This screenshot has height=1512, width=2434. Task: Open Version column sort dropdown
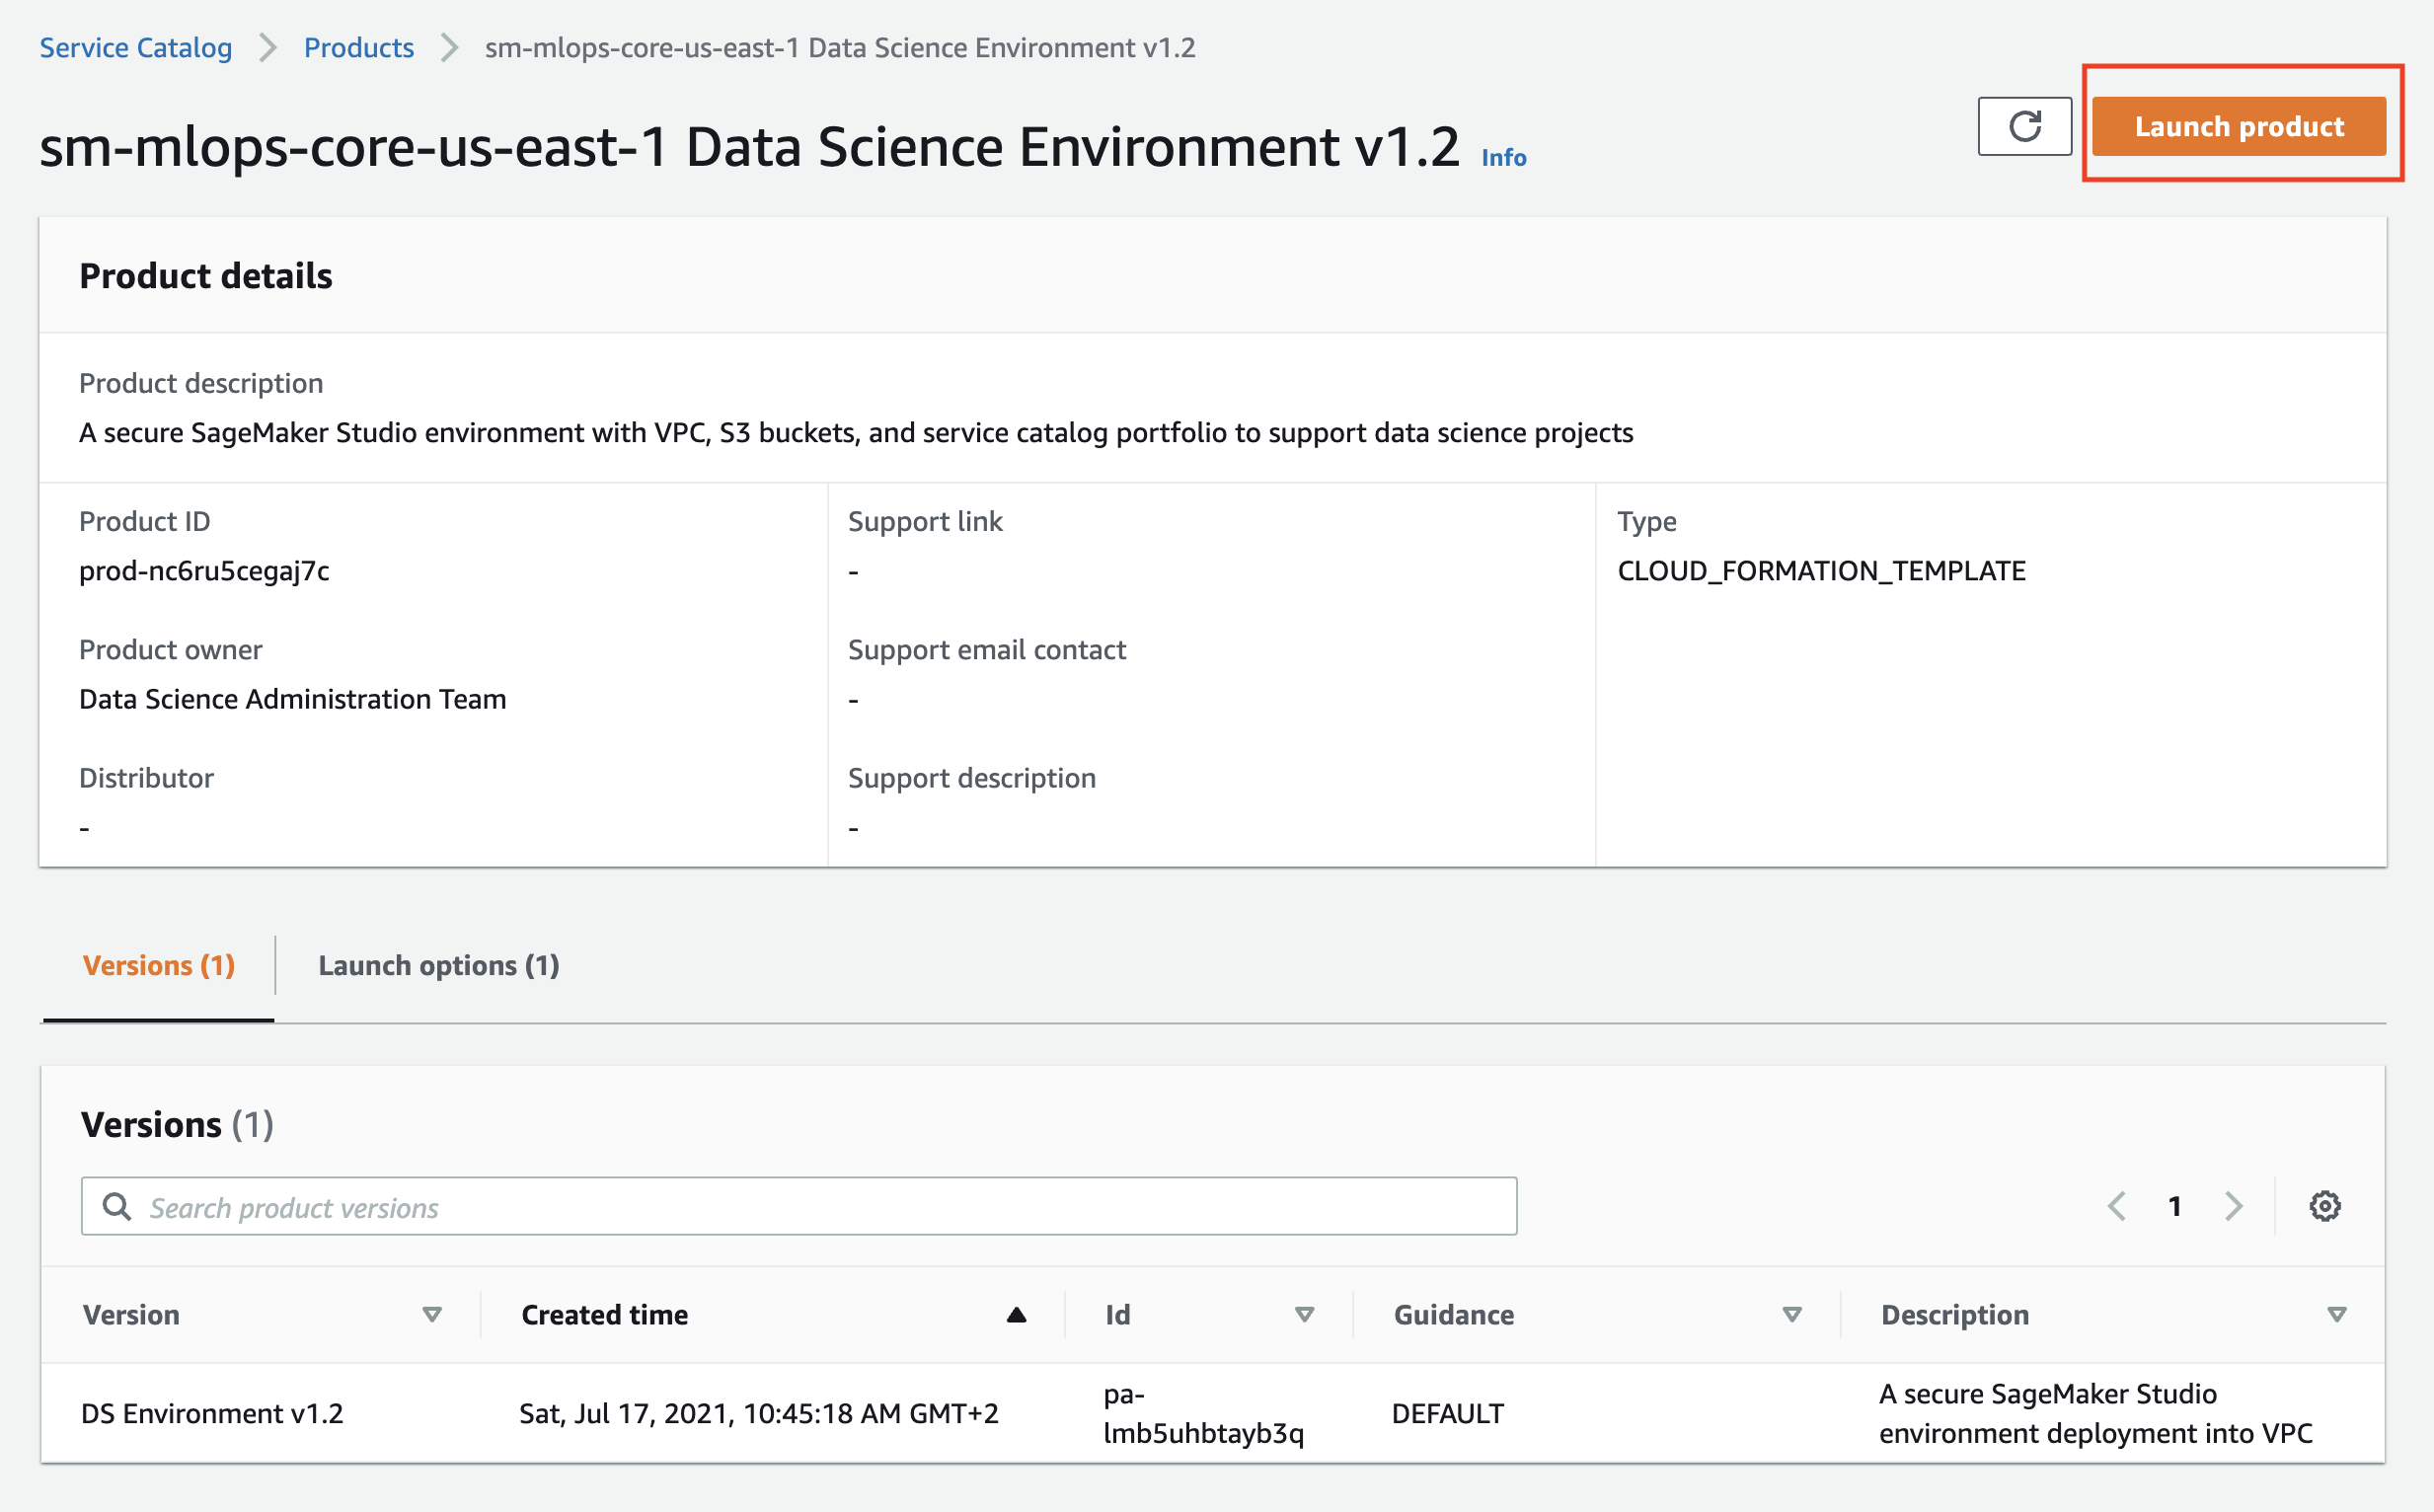[x=432, y=1315]
